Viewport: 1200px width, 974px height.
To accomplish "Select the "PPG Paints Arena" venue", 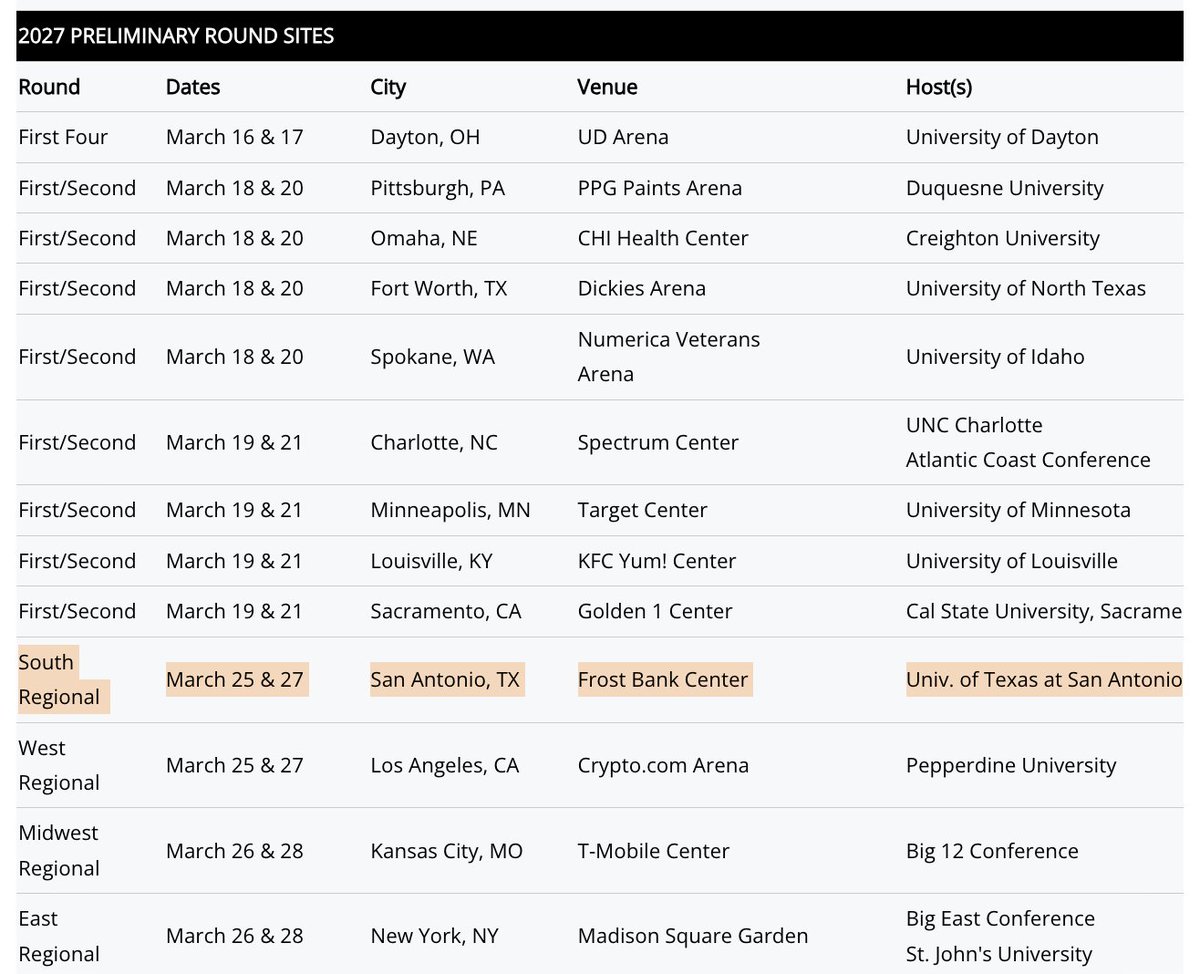I will coord(659,188).
